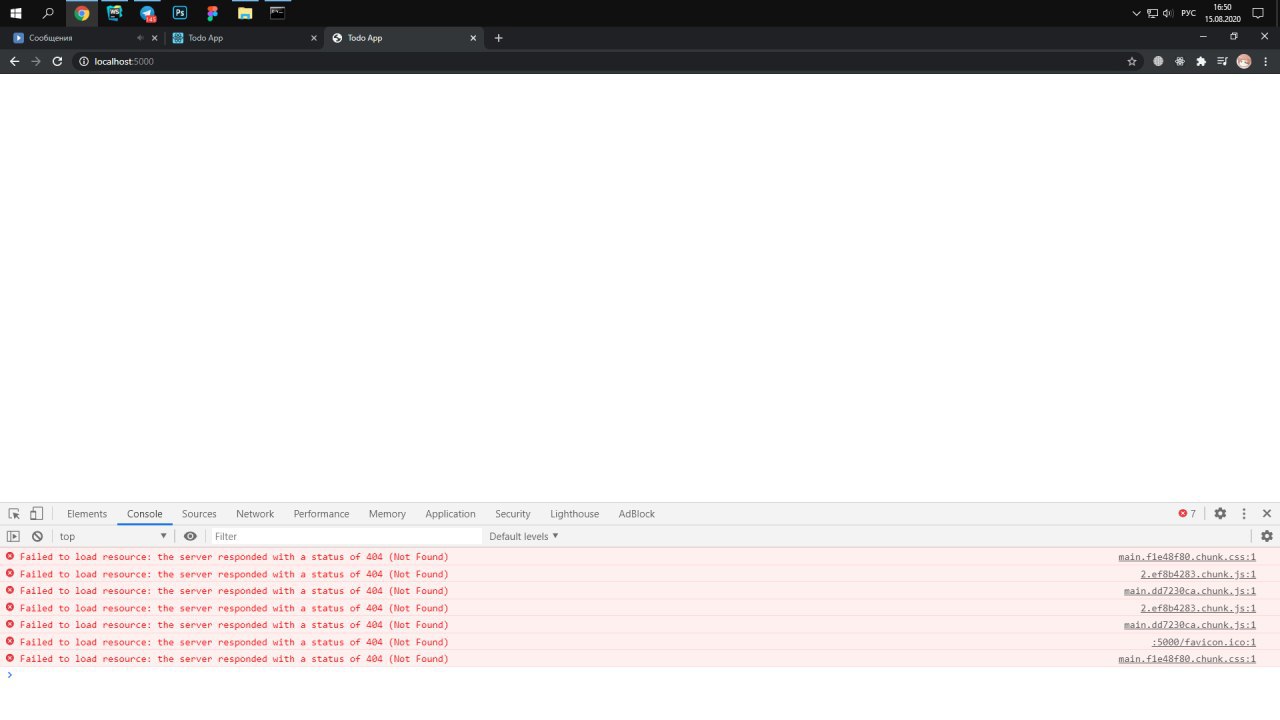Expand the 'top' JavaScript context dropdown
Image resolution: width=1280 pixels, height=720 pixels.
pos(113,536)
